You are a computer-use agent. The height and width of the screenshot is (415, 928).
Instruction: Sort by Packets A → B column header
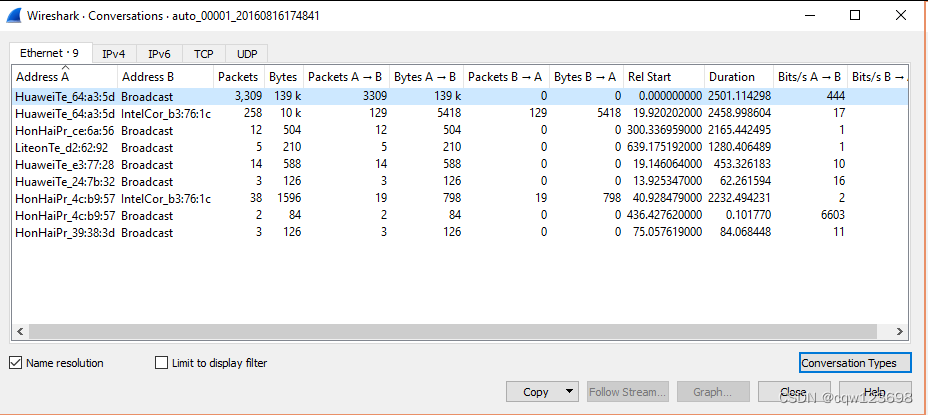click(346, 76)
